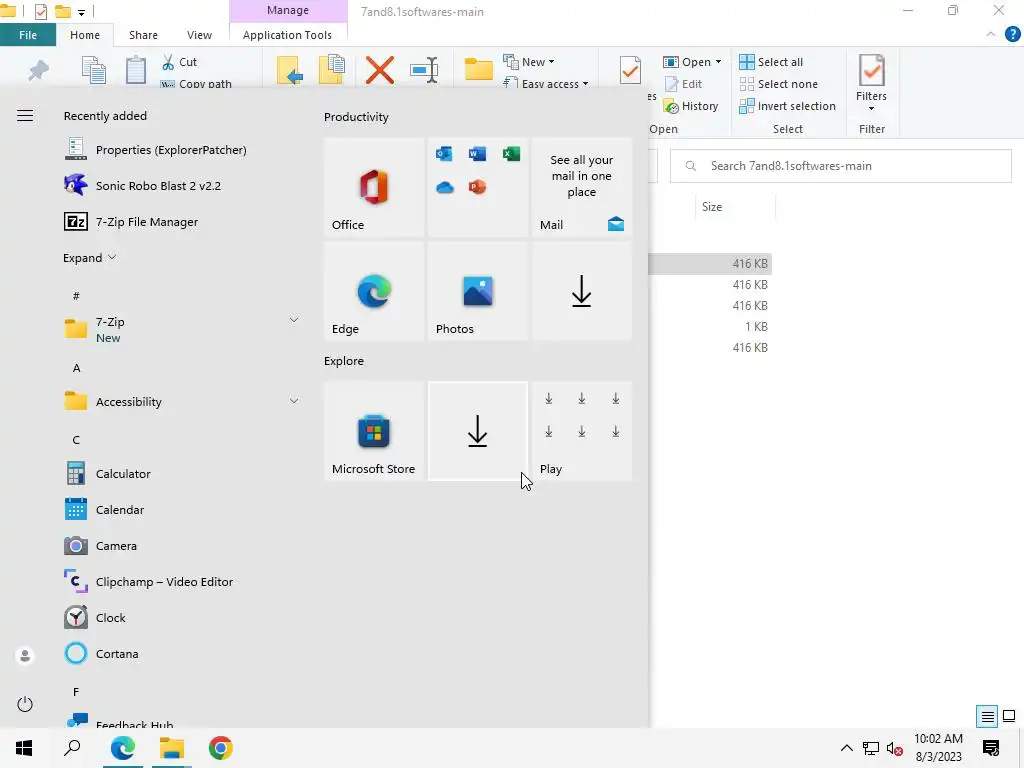Viewport: 1024px width, 768px height.
Task: Expand the Recently added list
Action: point(89,258)
